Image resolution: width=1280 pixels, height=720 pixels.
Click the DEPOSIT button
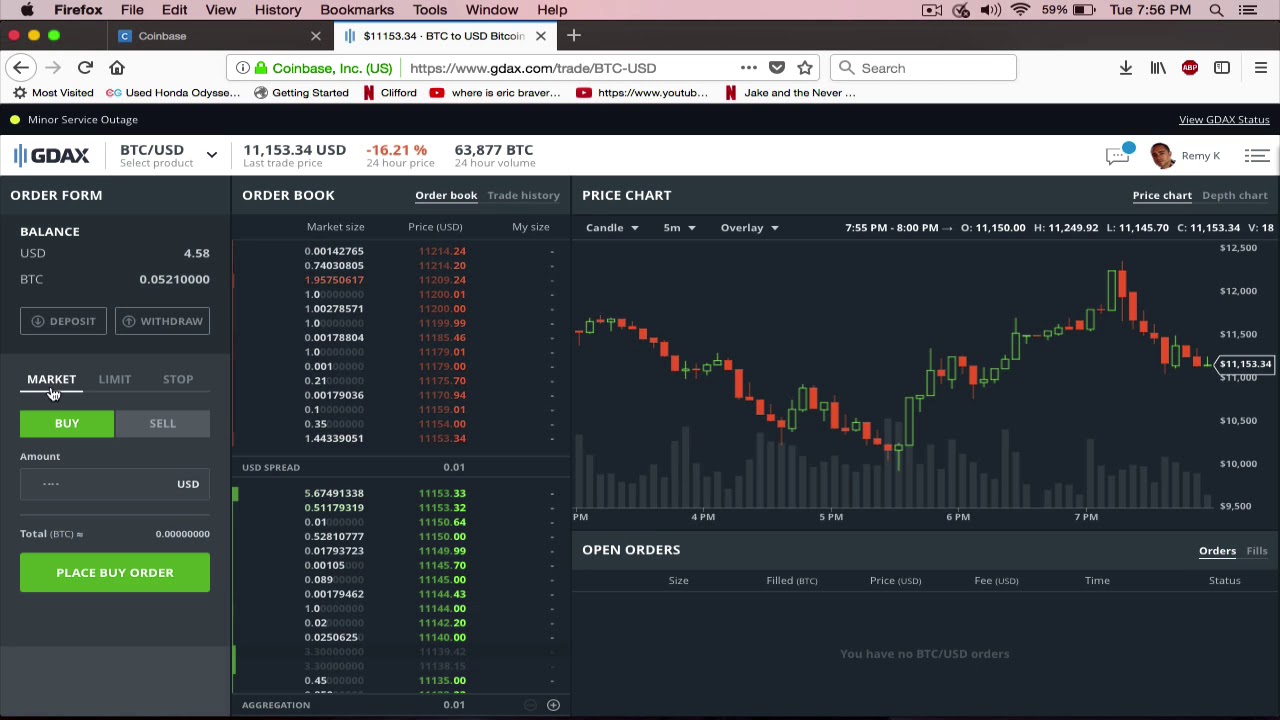pos(64,321)
